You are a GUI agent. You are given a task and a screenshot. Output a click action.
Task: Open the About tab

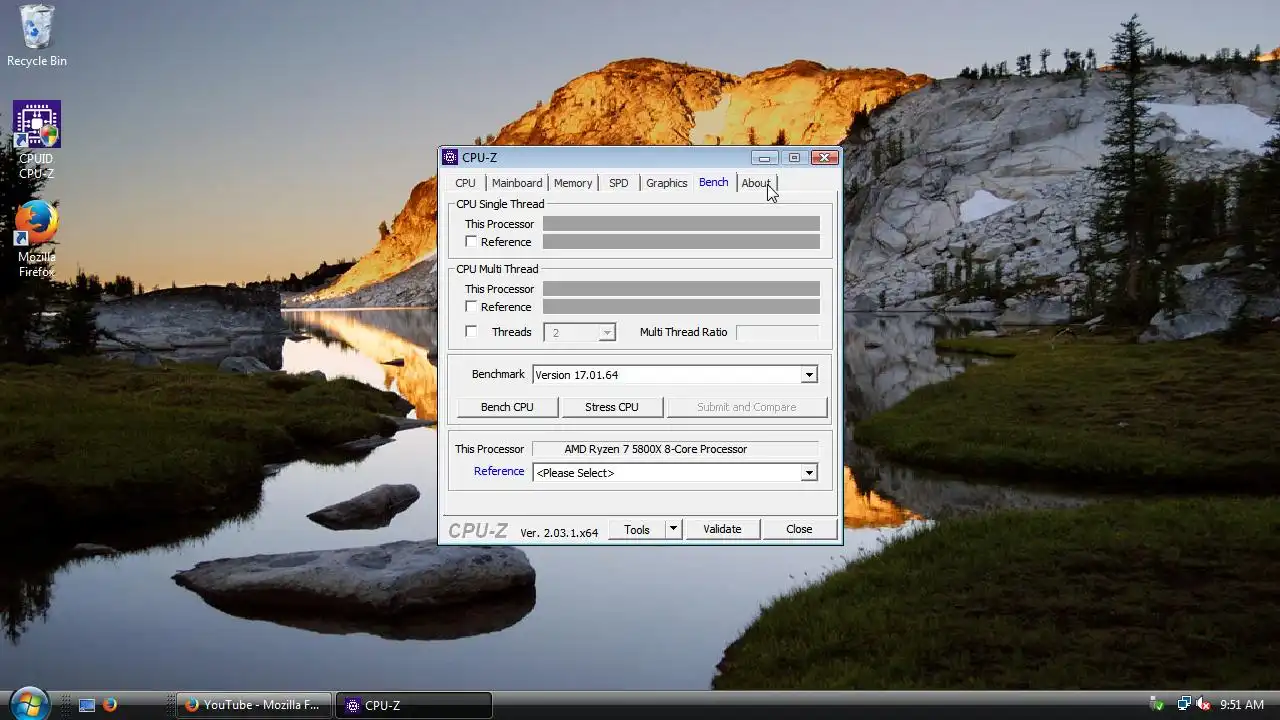756,183
